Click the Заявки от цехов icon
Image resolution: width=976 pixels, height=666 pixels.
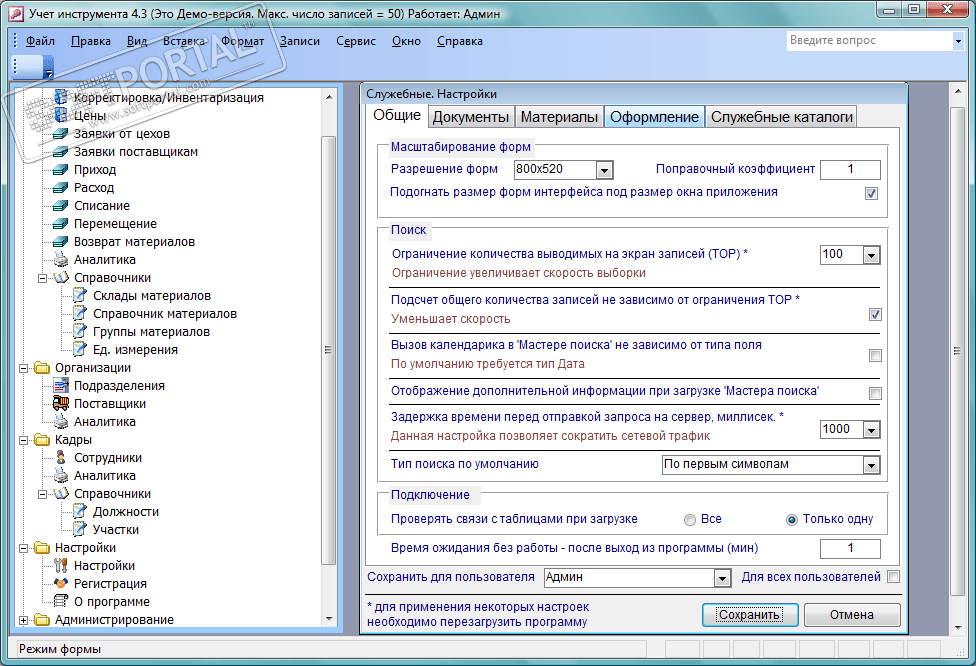click(60, 133)
